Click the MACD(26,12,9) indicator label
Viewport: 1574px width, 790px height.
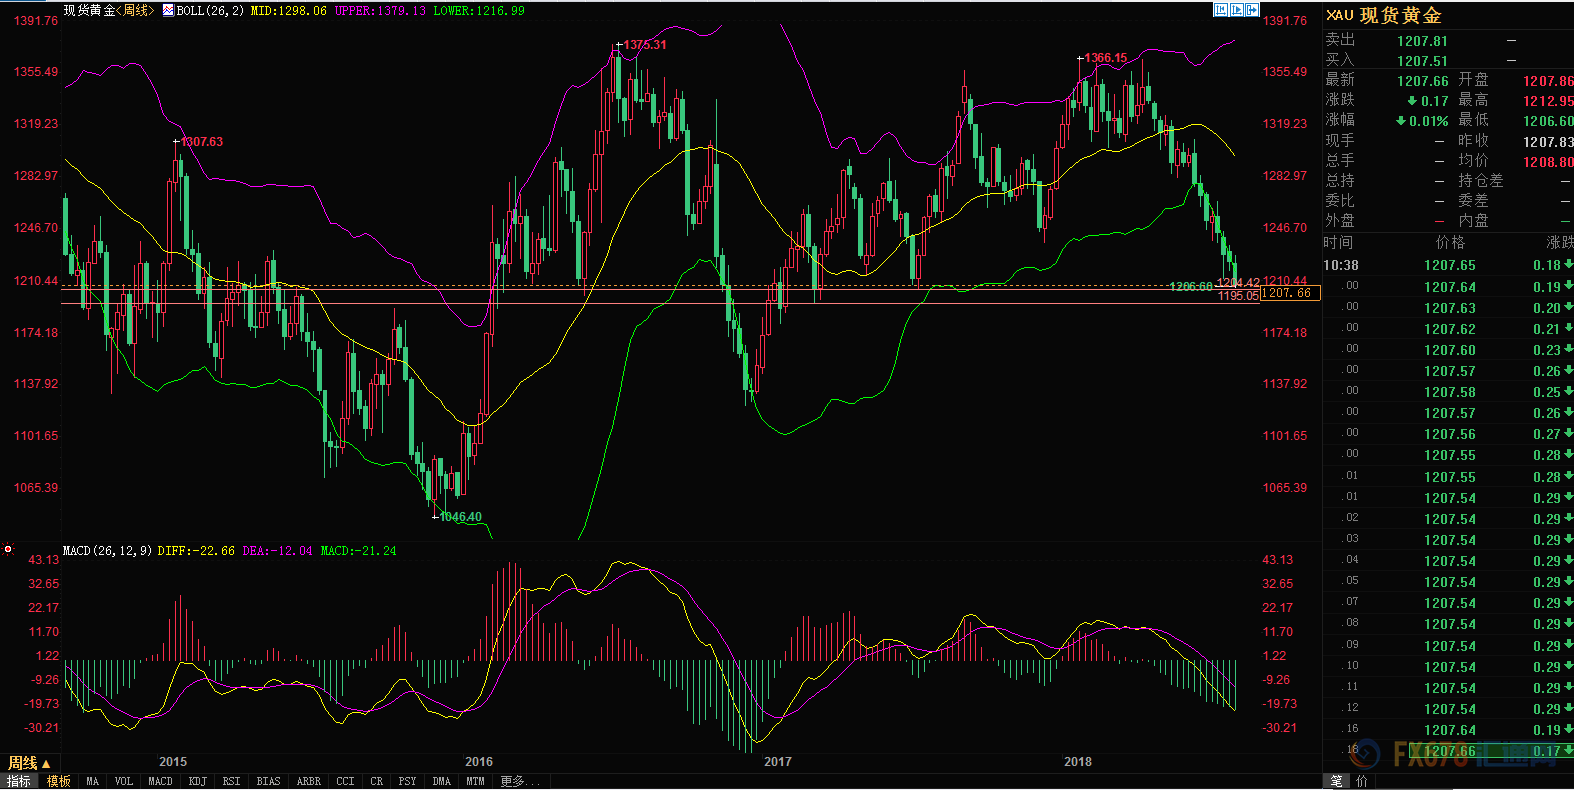(107, 551)
